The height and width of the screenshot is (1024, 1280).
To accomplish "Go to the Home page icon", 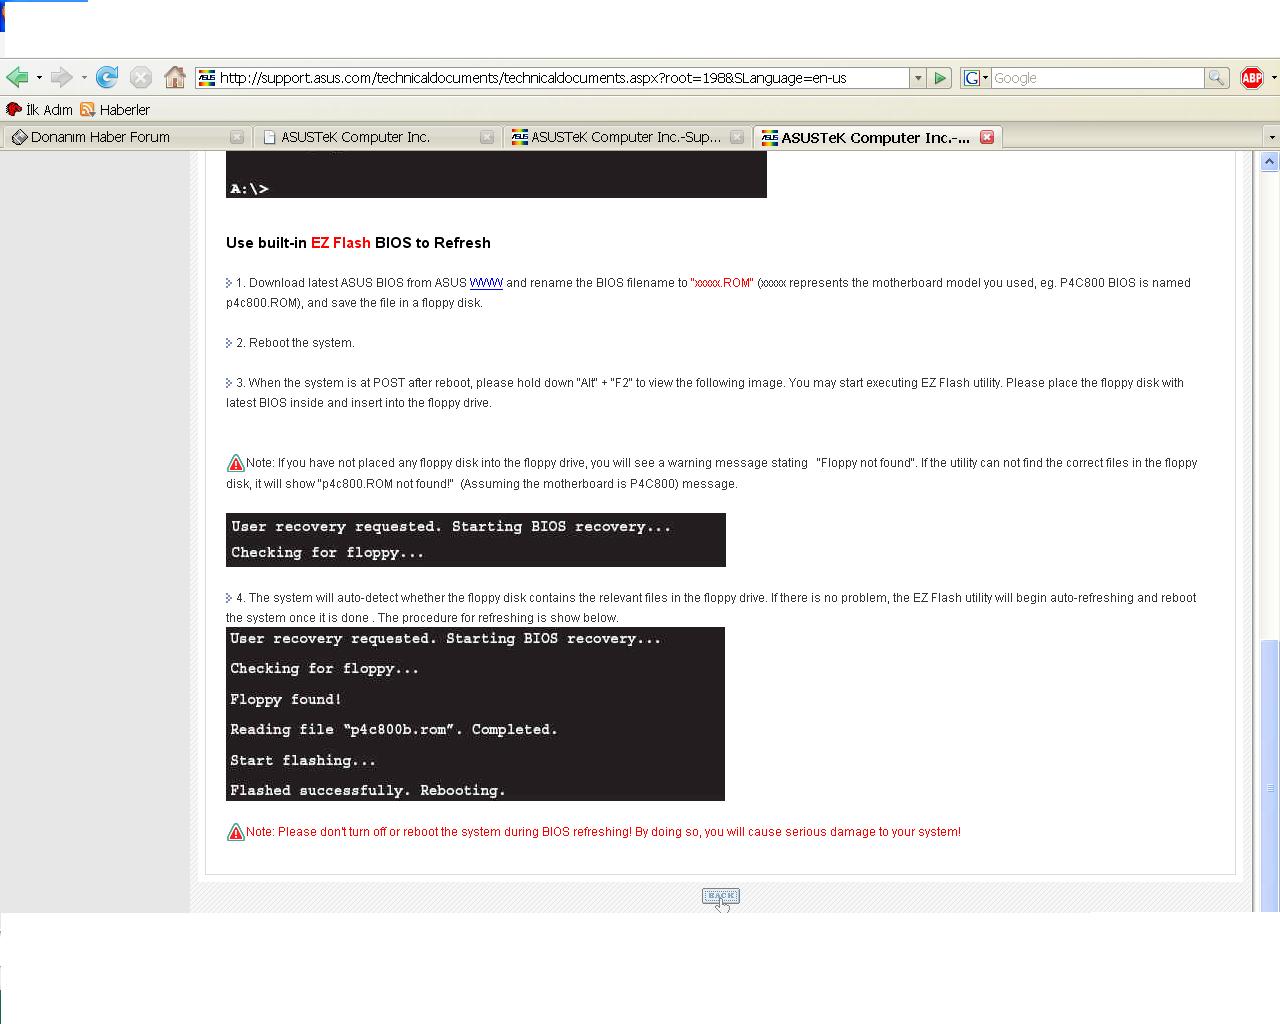I will coord(175,77).
